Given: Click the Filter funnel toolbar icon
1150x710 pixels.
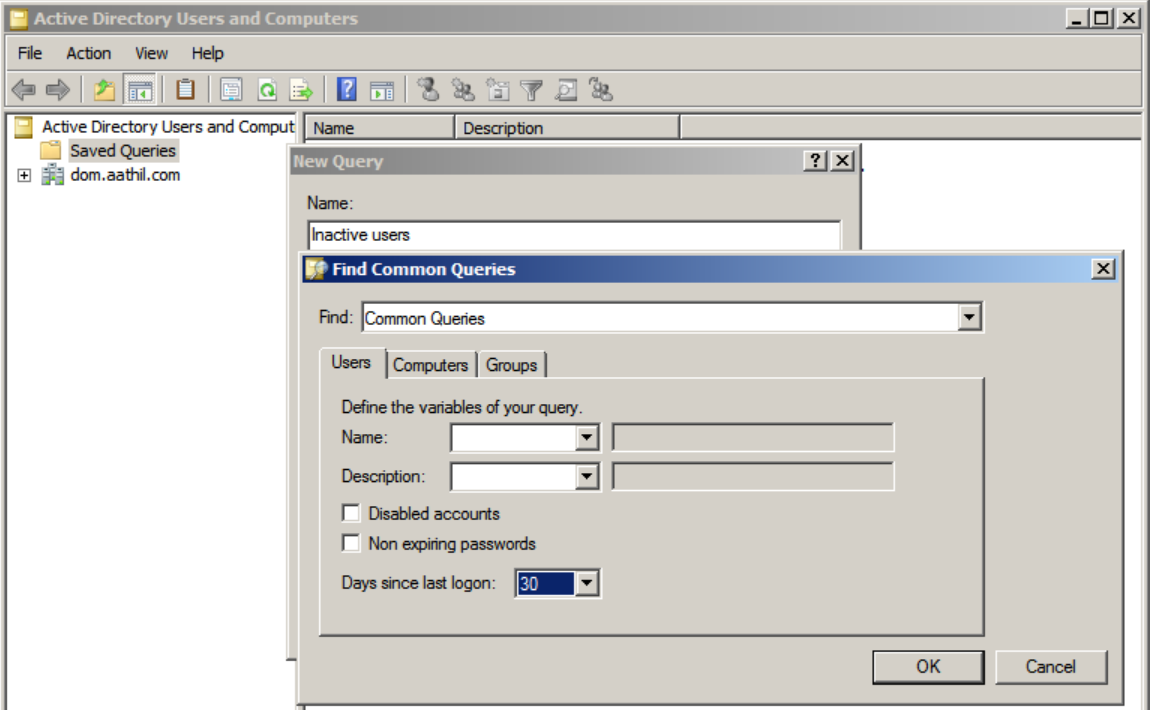Looking at the screenshot, I should pos(531,90).
